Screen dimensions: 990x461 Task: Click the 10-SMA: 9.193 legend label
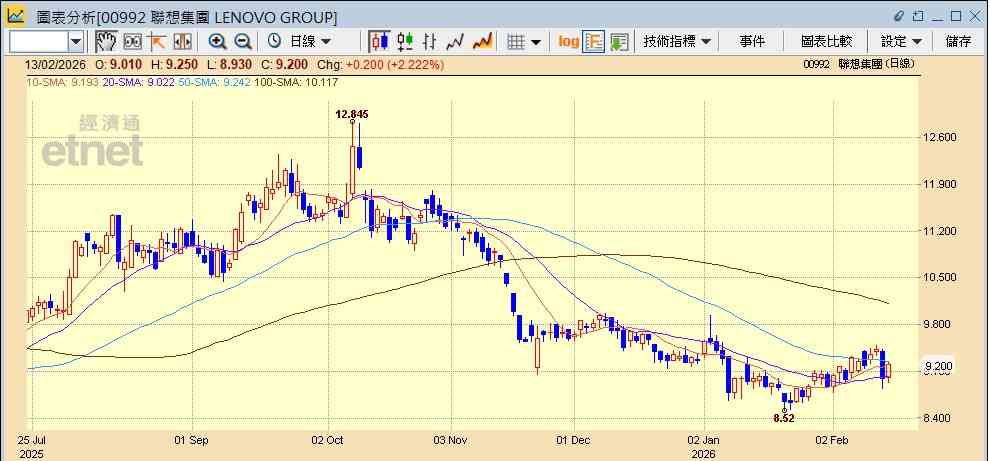coord(62,82)
